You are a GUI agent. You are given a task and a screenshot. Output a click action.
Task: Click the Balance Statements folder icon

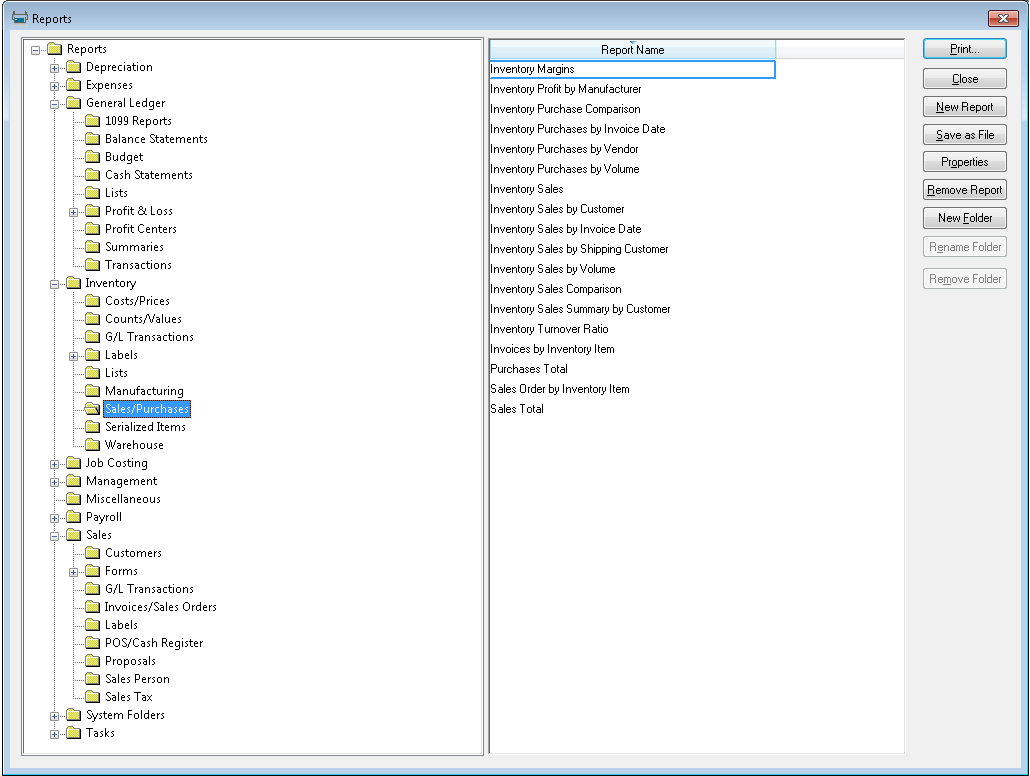click(93, 139)
